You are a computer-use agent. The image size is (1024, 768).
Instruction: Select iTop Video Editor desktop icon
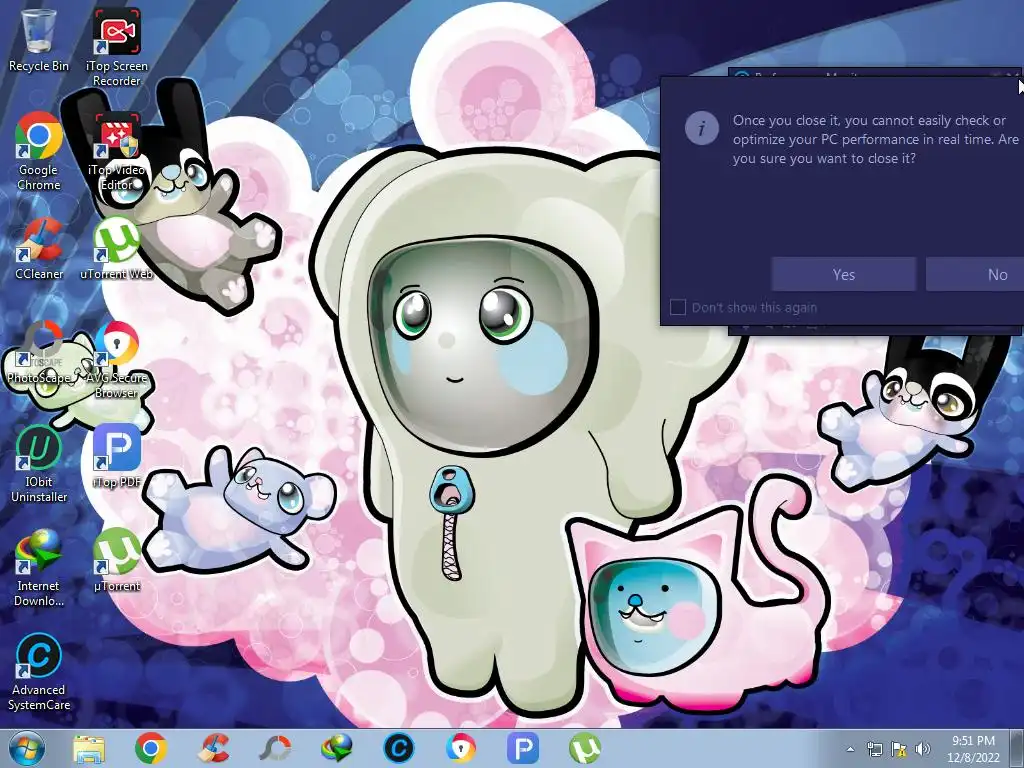click(x=116, y=152)
